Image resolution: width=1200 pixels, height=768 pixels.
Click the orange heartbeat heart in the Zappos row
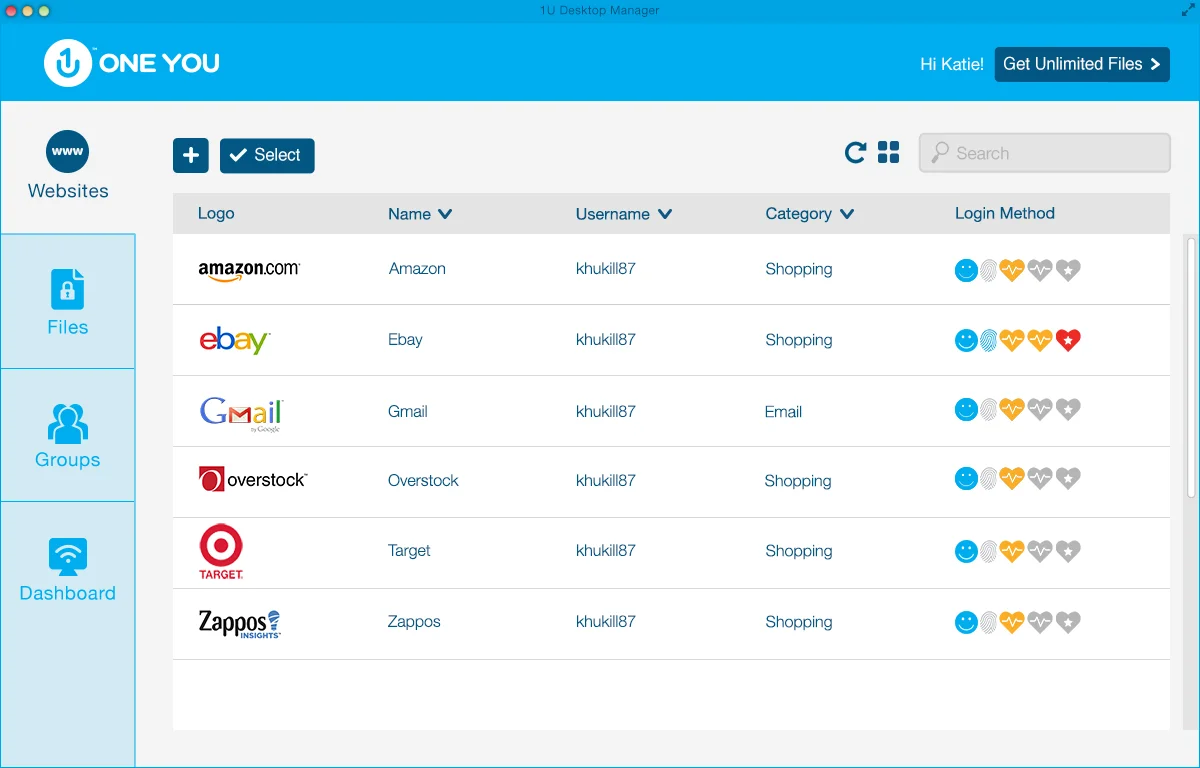1012,622
